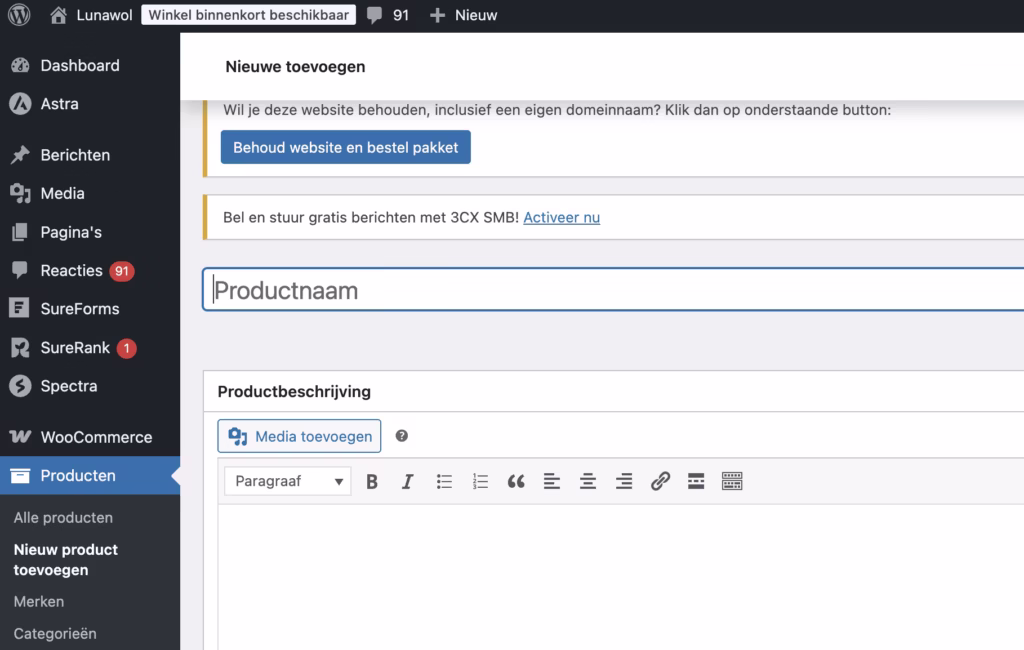This screenshot has width=1024, height=650.
Task: Click the Productbeschrijving panel heading
Action: pos(294,392)
